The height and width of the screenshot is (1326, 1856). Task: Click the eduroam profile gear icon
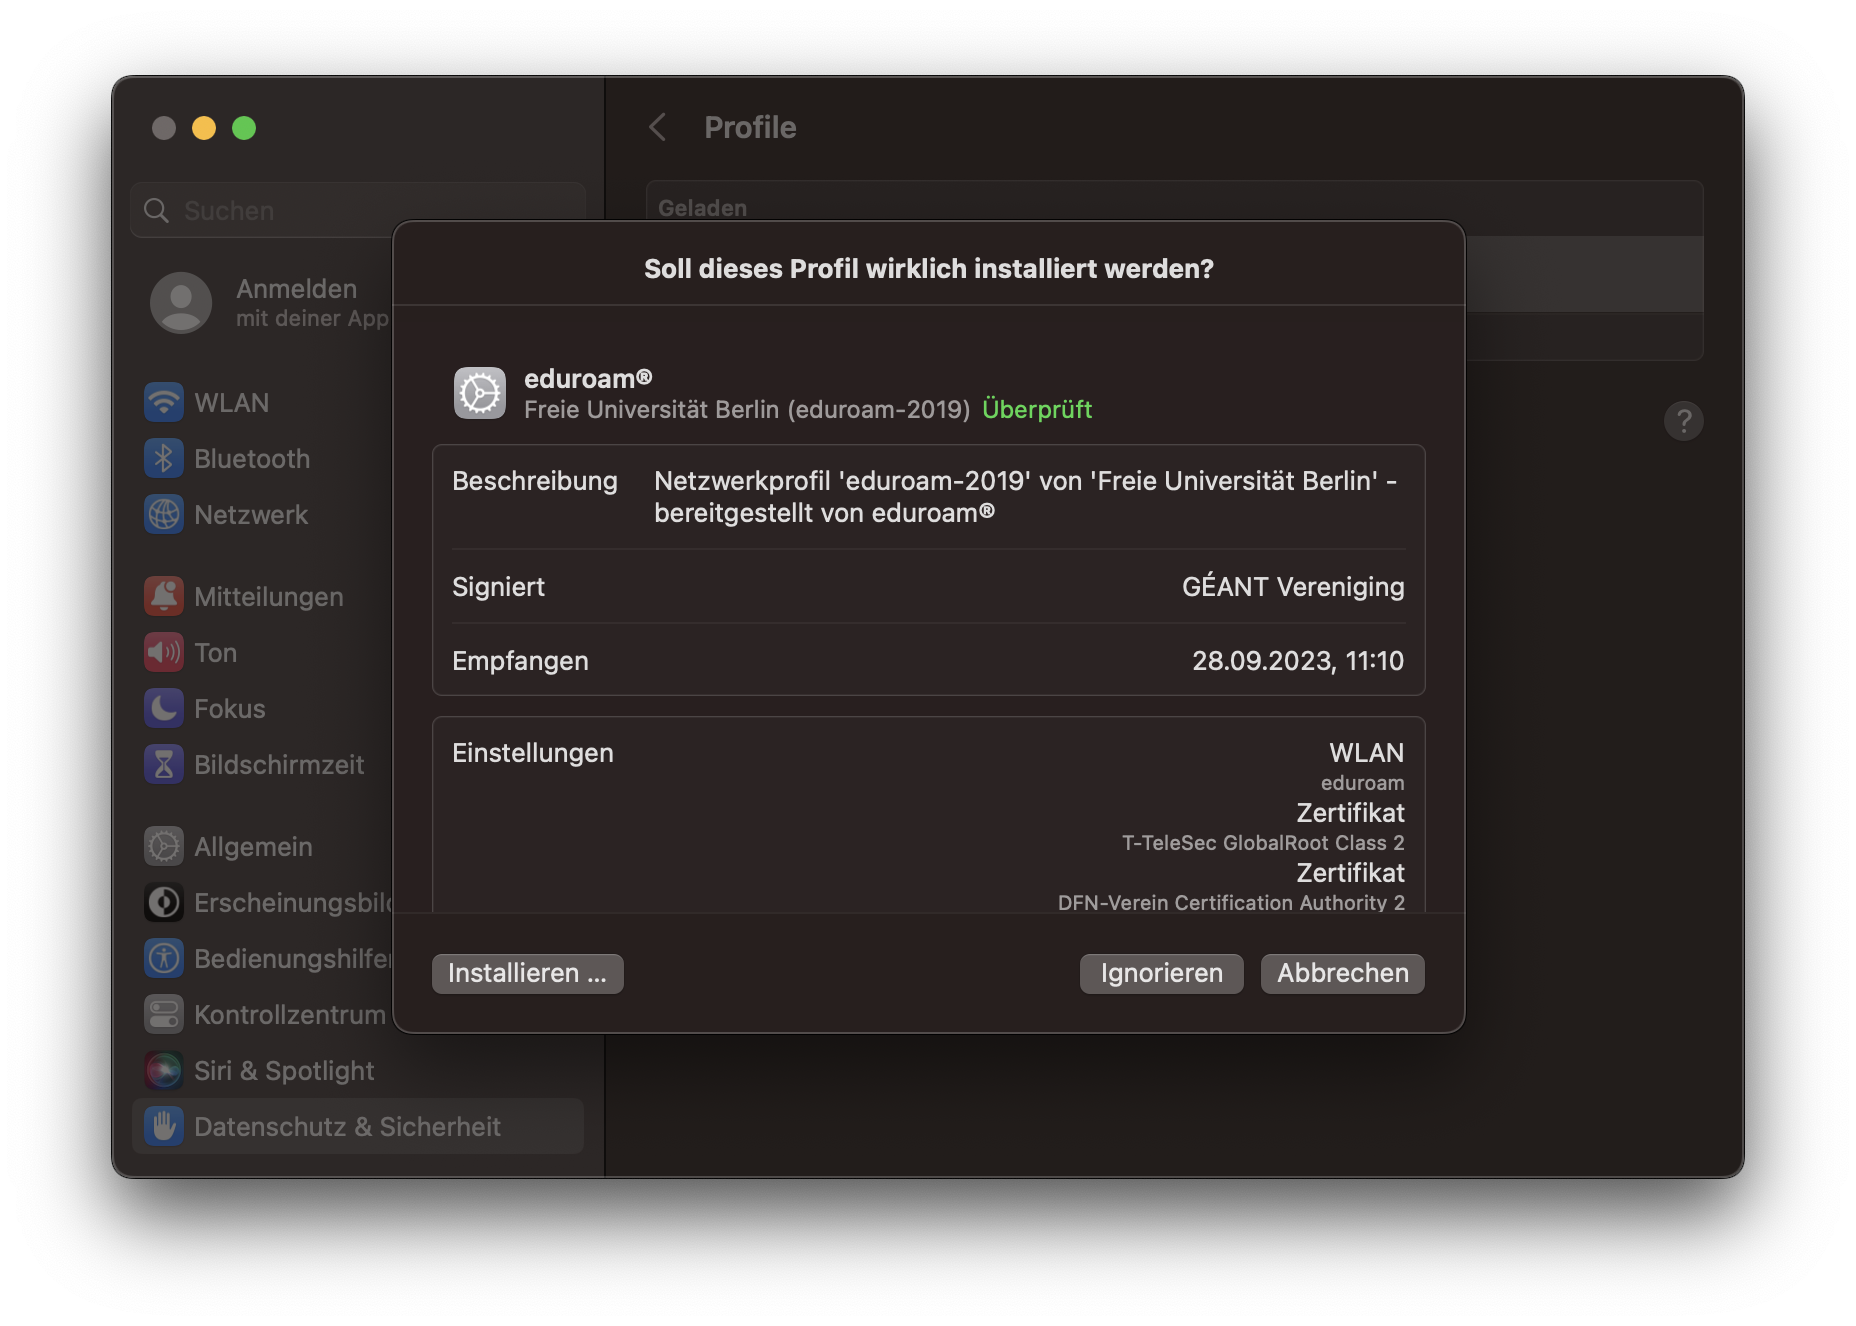click(480, 393)
